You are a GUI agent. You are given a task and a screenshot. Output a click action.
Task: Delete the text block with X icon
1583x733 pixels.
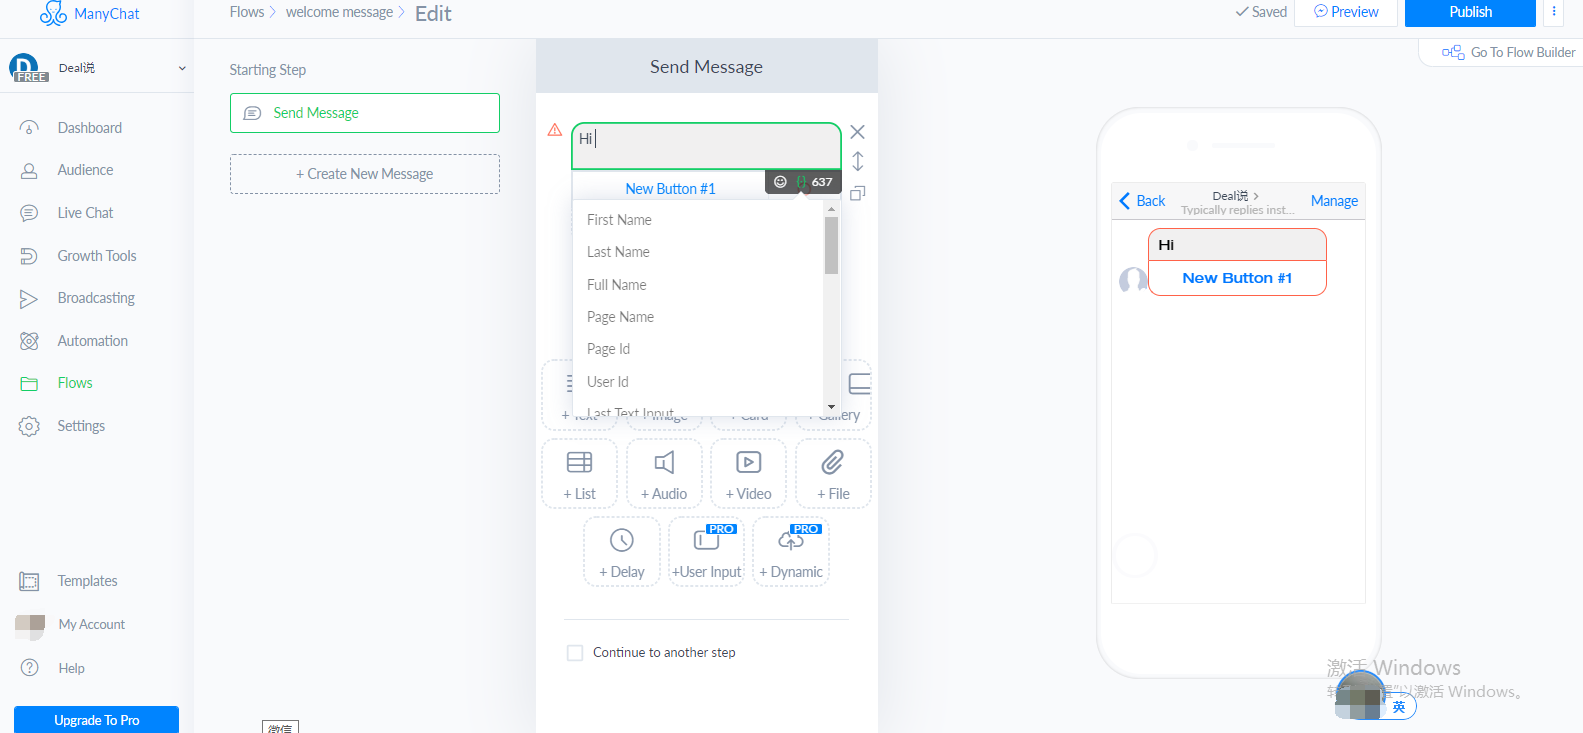coord(857,132)
